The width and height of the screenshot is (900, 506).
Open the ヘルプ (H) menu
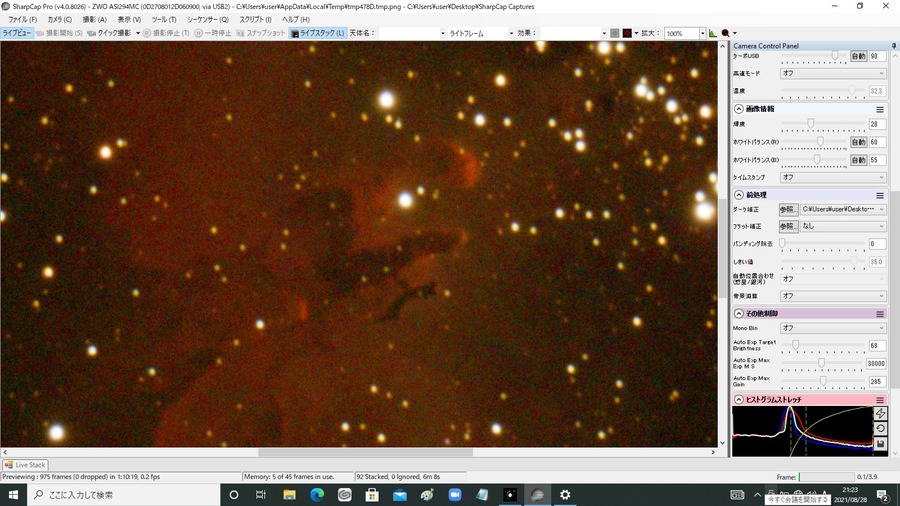point(296,20)
